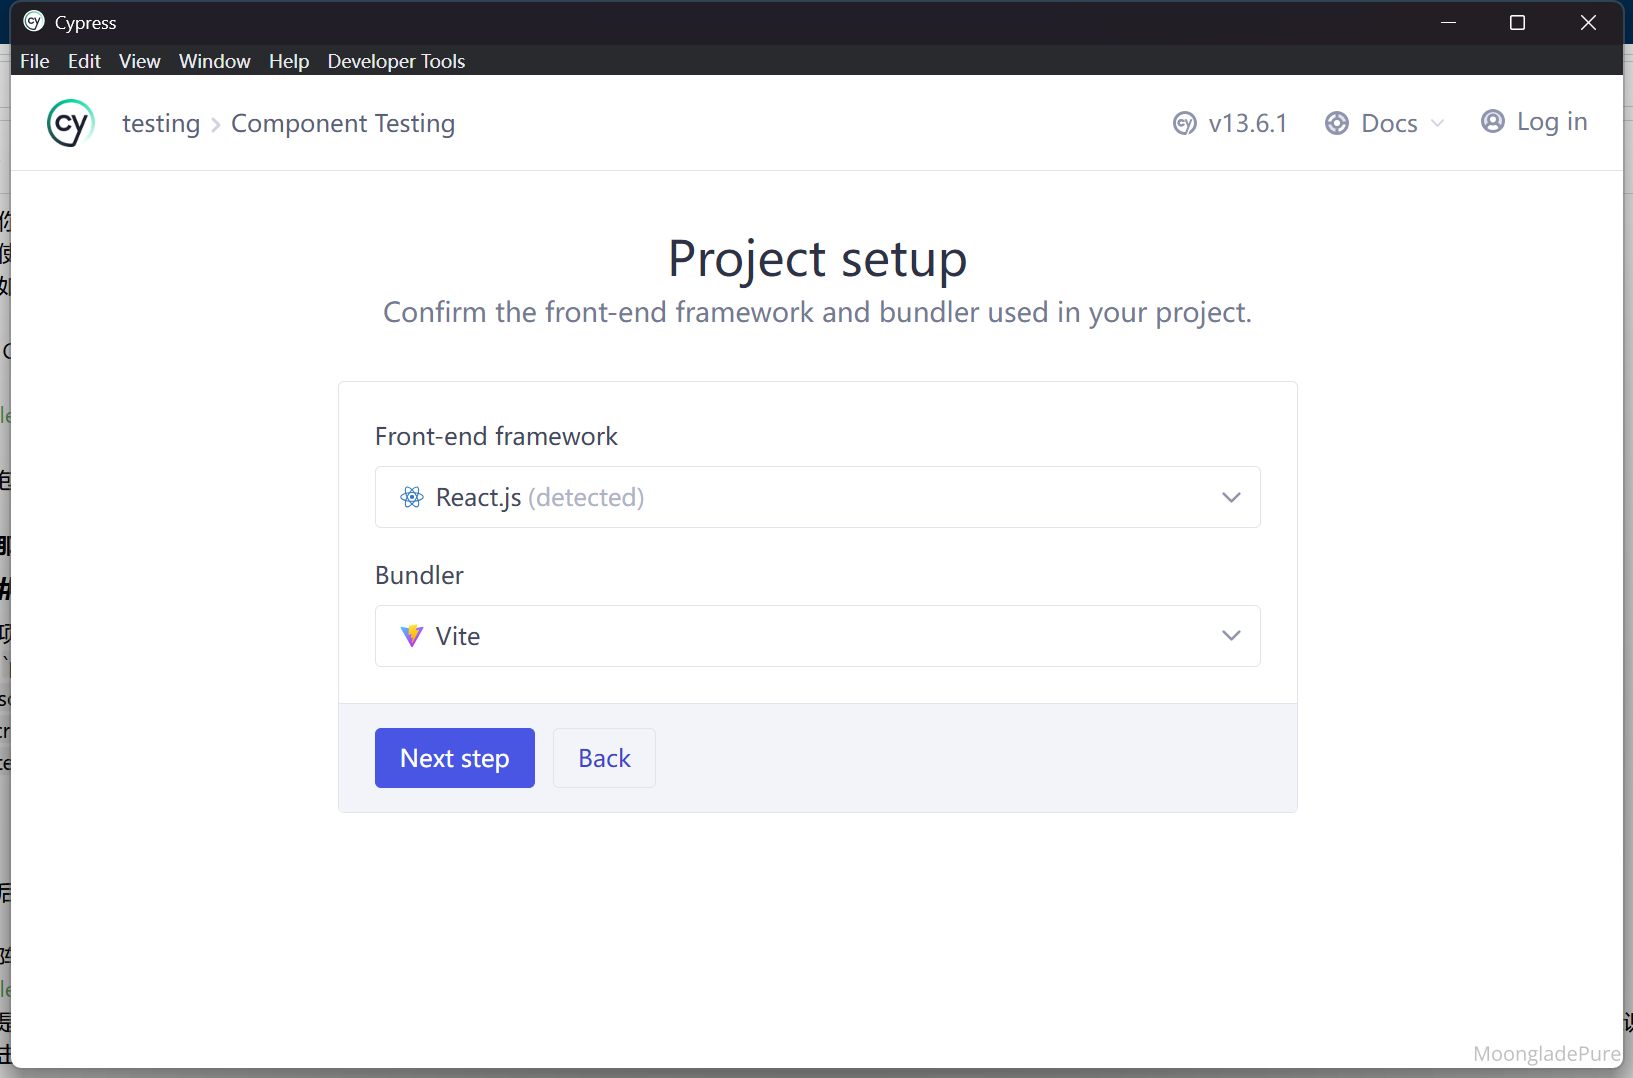This screenshot has height=1078, width=1633.
Task: Click the Cypress logo in header
Action: click(x=70, y=123)
